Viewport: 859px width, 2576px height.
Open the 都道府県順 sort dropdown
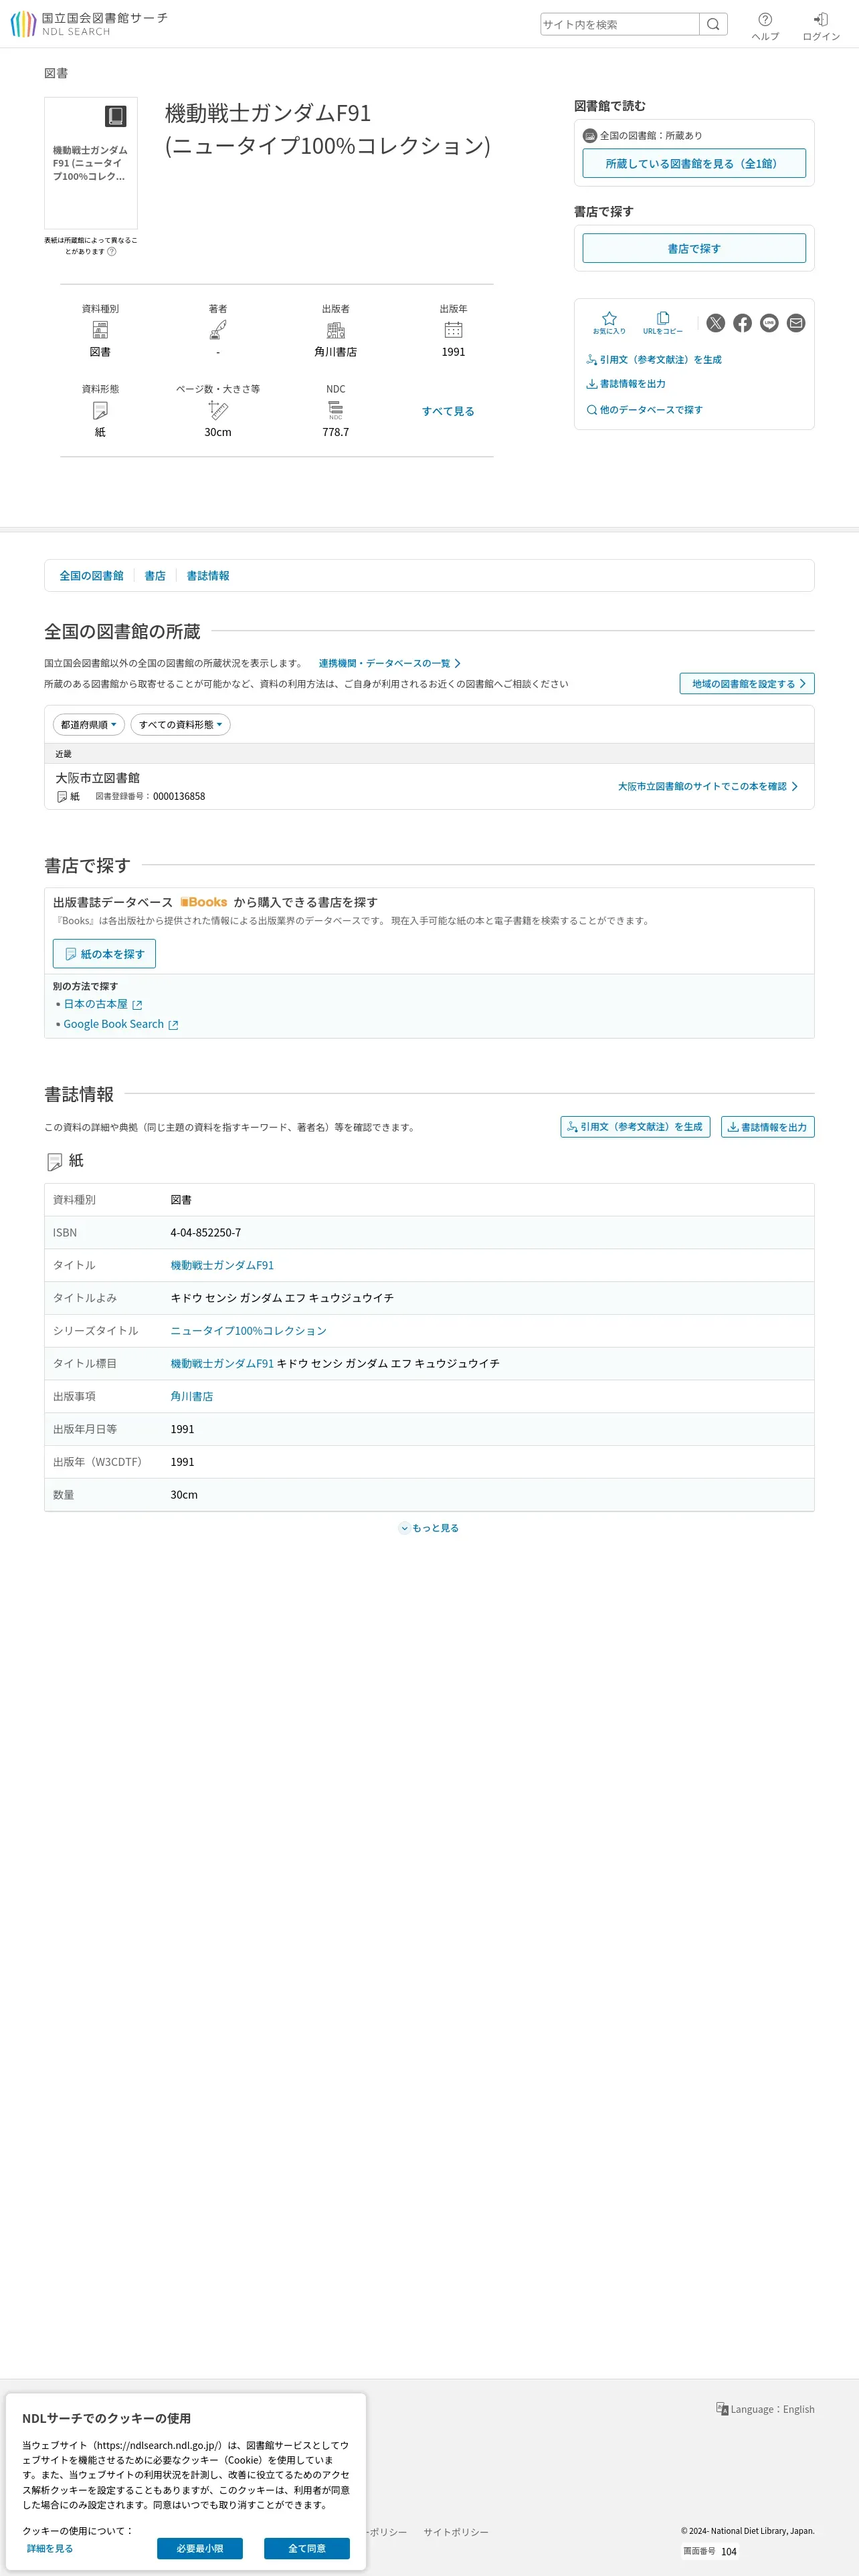(x=89, y=725)
